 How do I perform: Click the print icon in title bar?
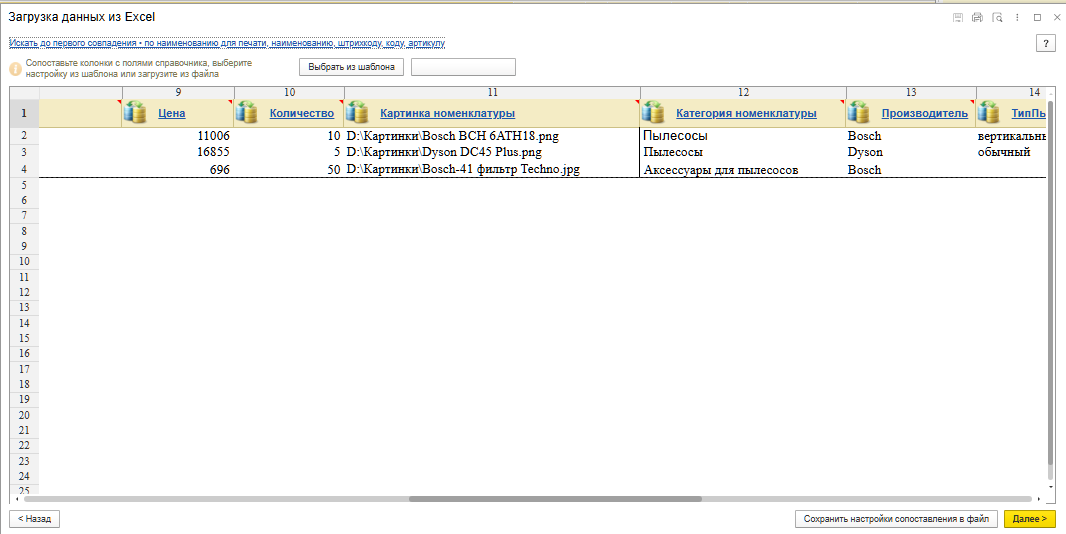977,18
